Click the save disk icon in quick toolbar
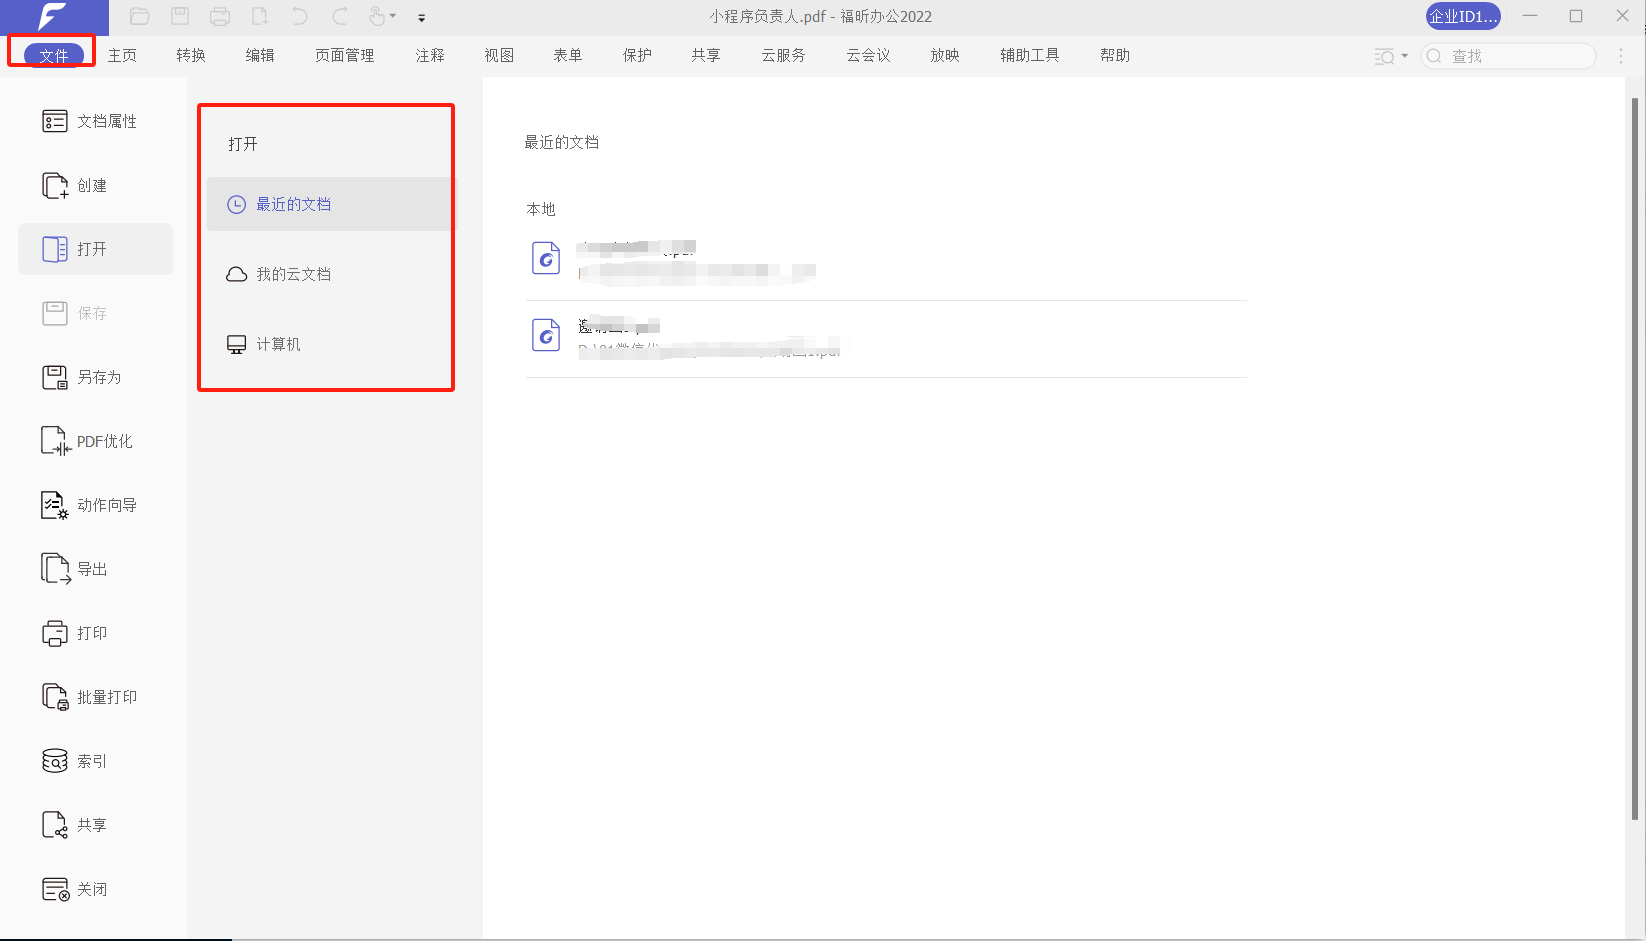The image size is (1646, 941). [x=180, y=16]
